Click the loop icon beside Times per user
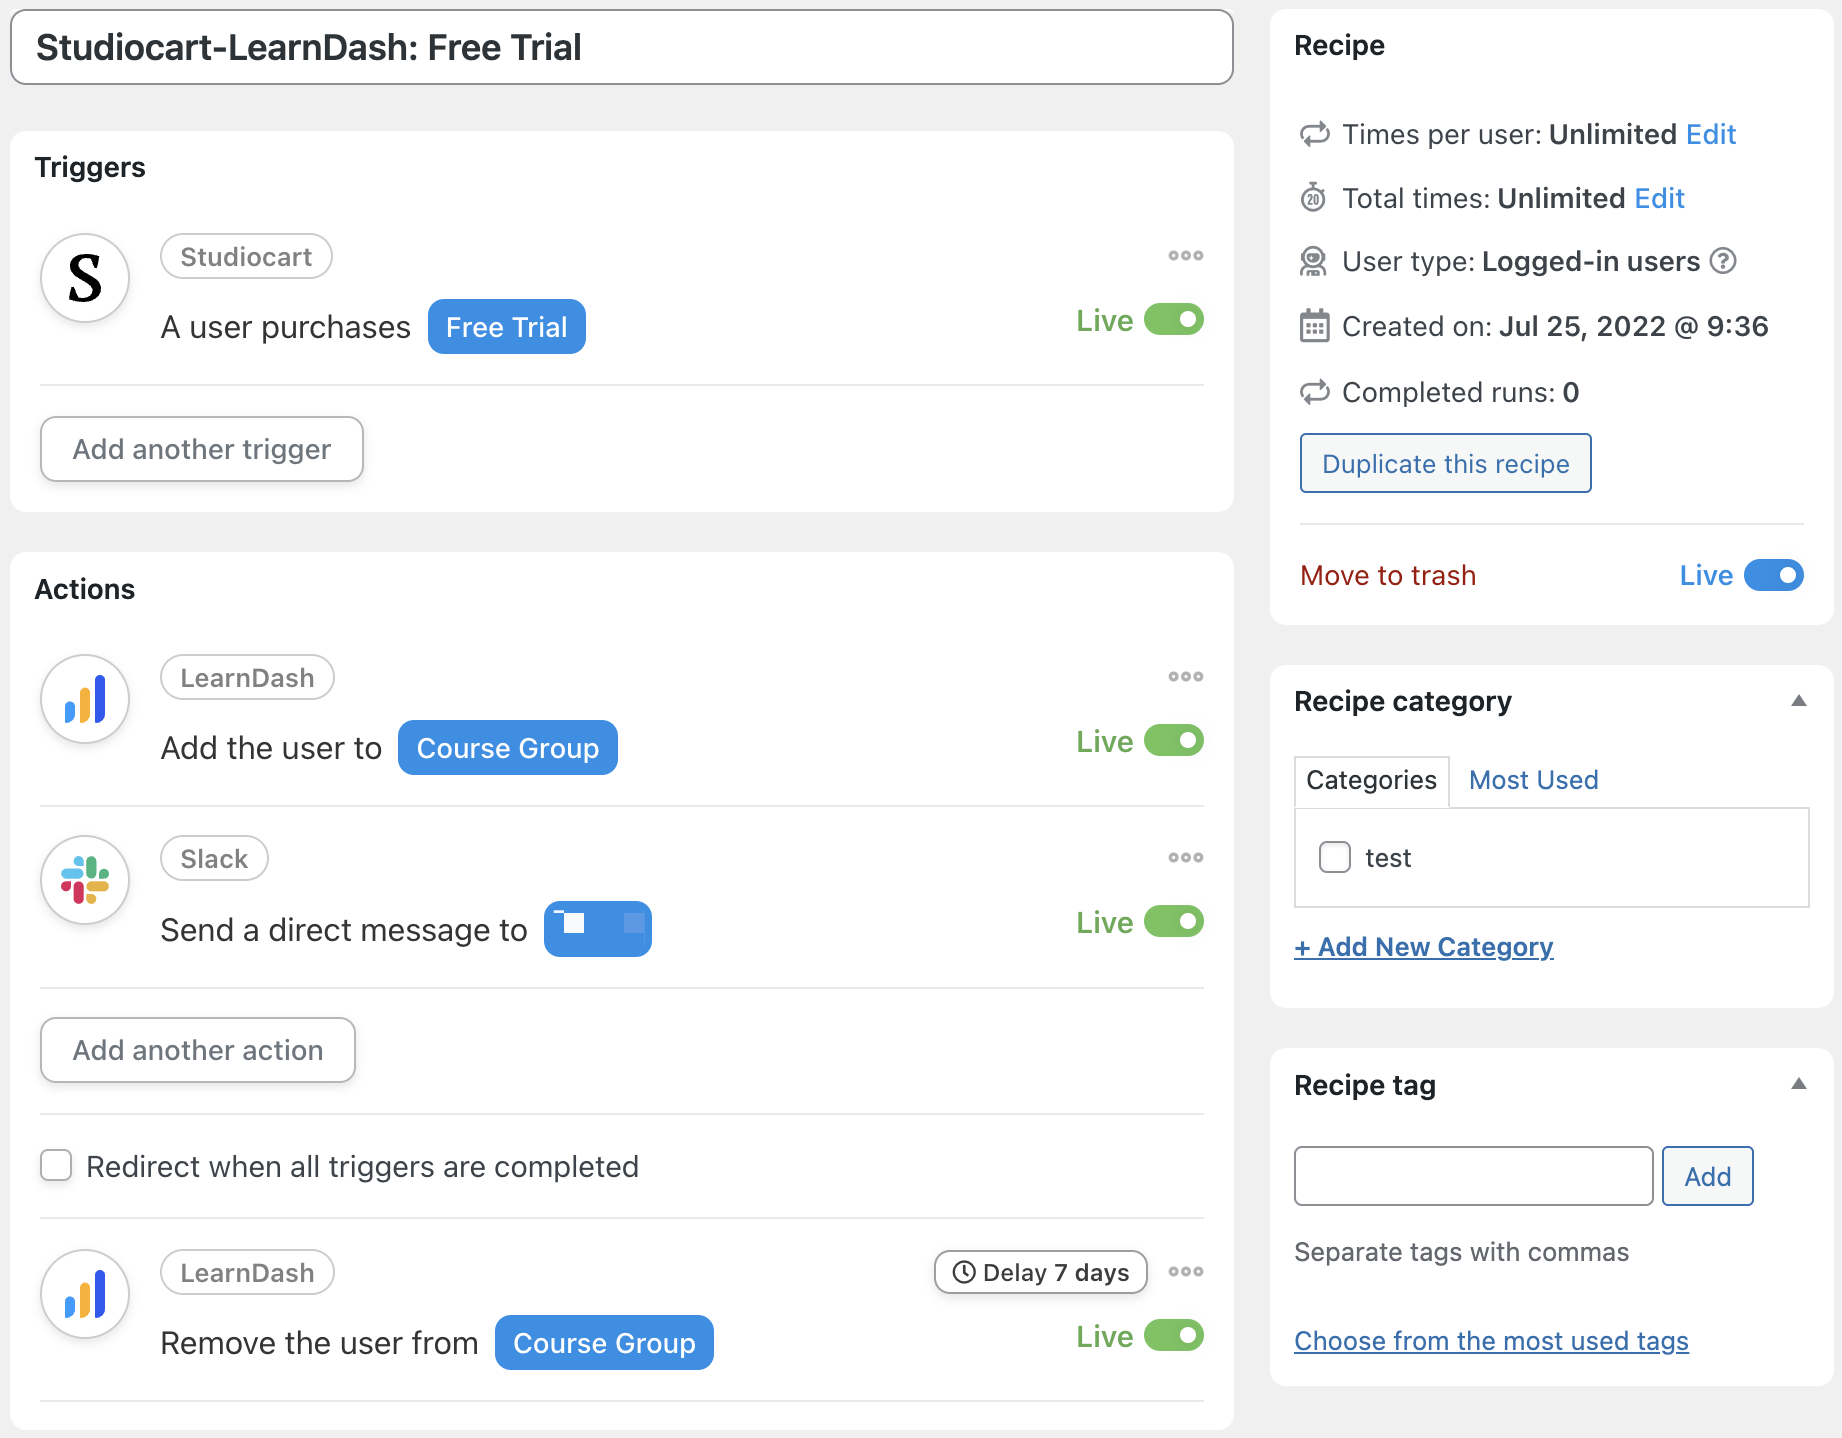This screenshot has width=1842, height=1438. coord(1314,134)
